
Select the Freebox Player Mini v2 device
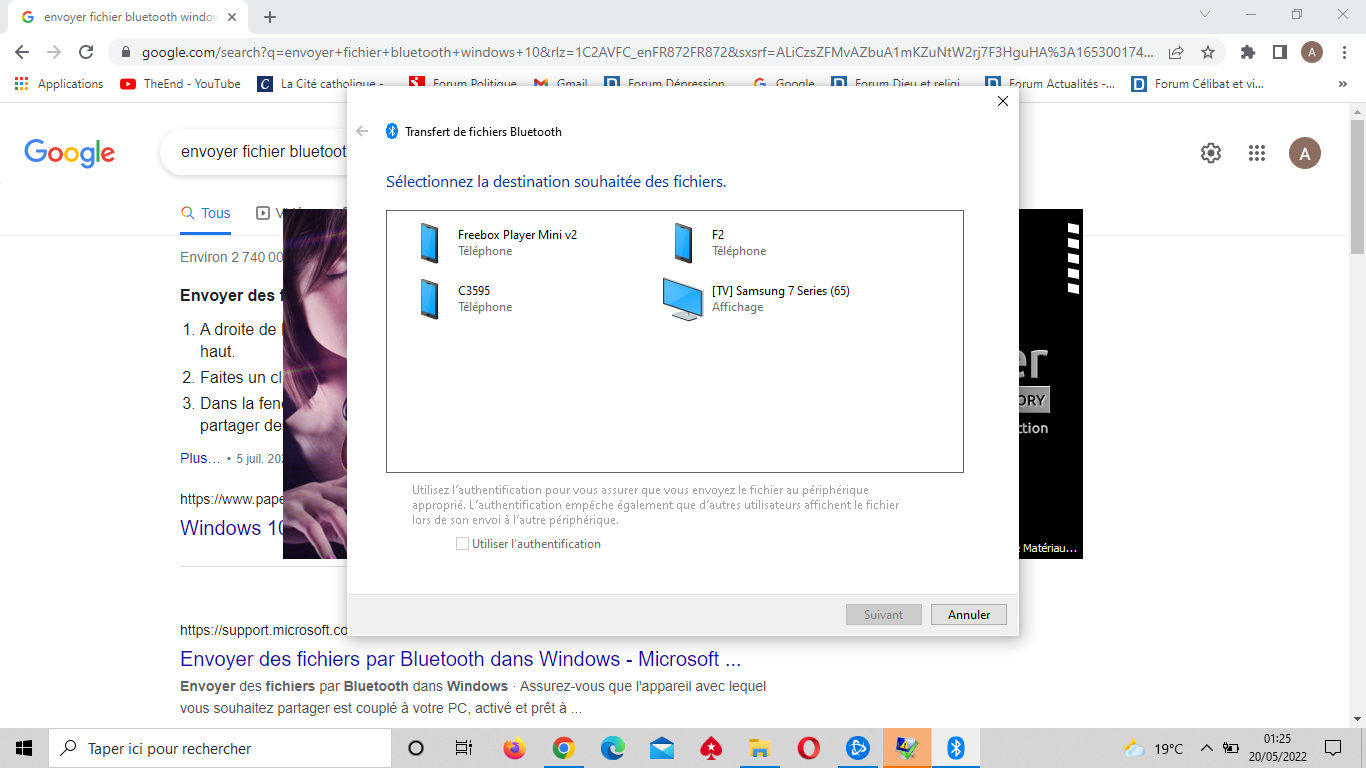497,243
